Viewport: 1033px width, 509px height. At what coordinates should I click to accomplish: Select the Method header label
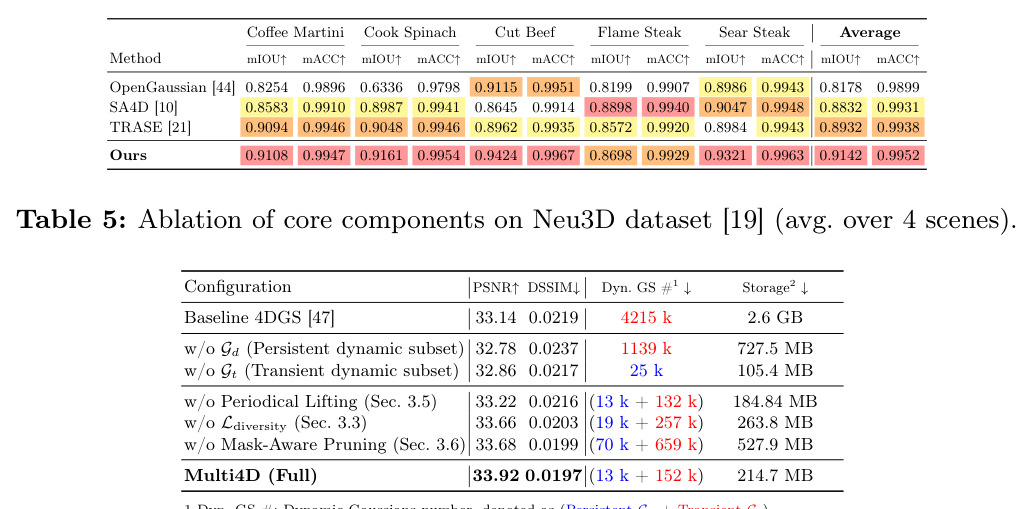point(135,58)
